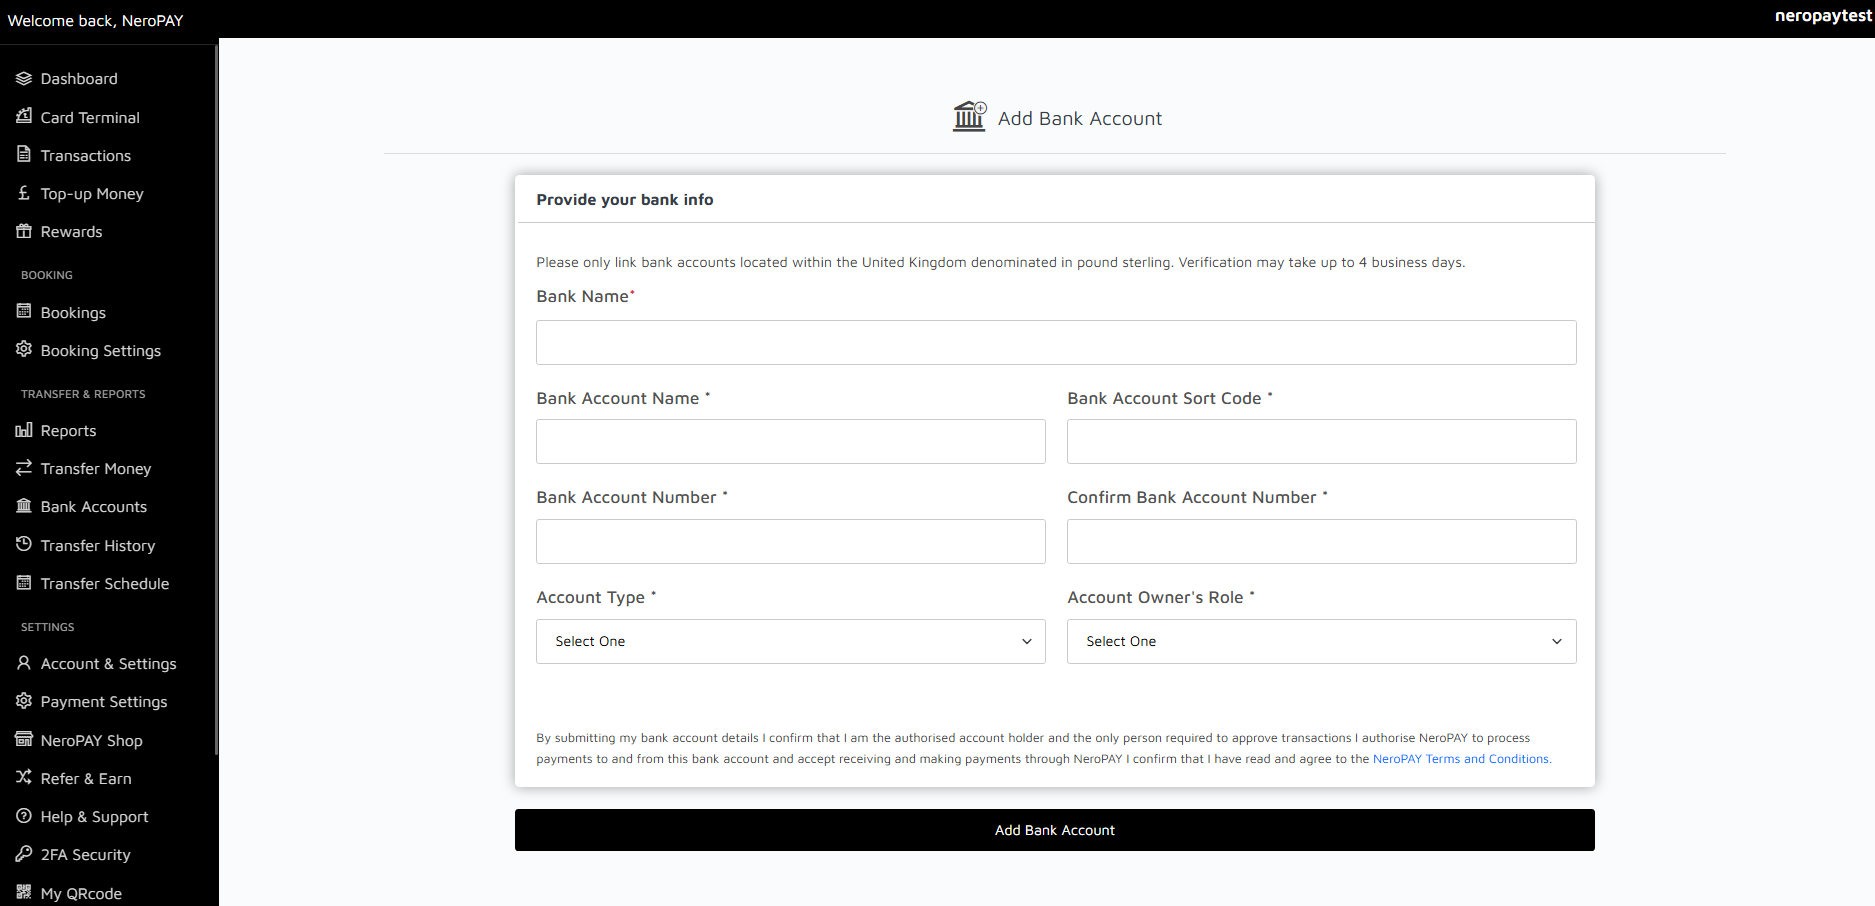Open the Account Type dropdown
Viewport: 1875px width, 906px height.
[790, 641]
